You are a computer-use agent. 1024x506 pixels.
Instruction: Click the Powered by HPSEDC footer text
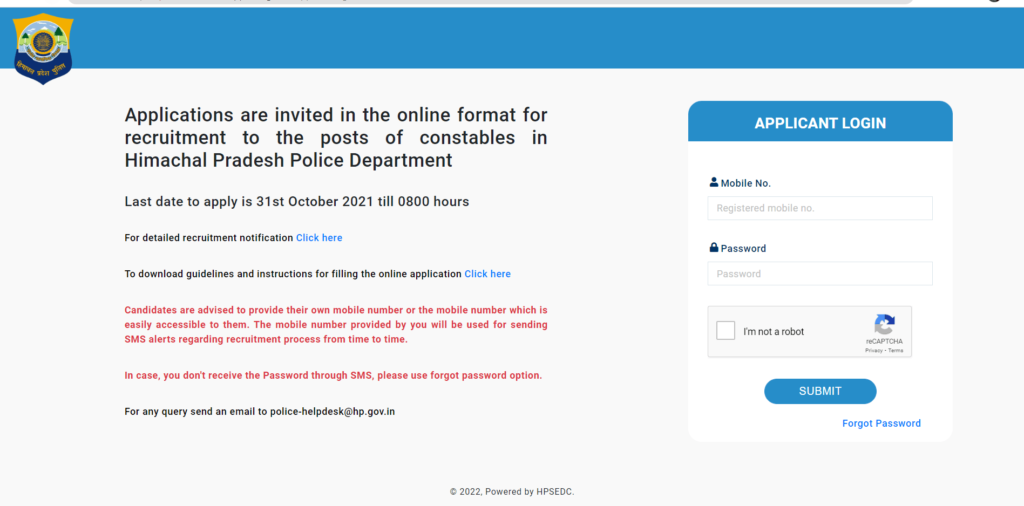click(511, 492)
